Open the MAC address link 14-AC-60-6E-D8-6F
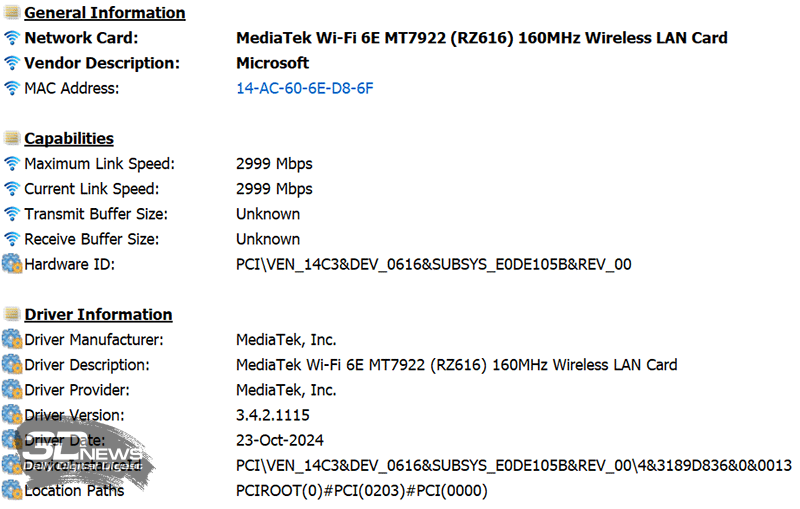This screenshot has width=800, height=509. coord(304,88)
